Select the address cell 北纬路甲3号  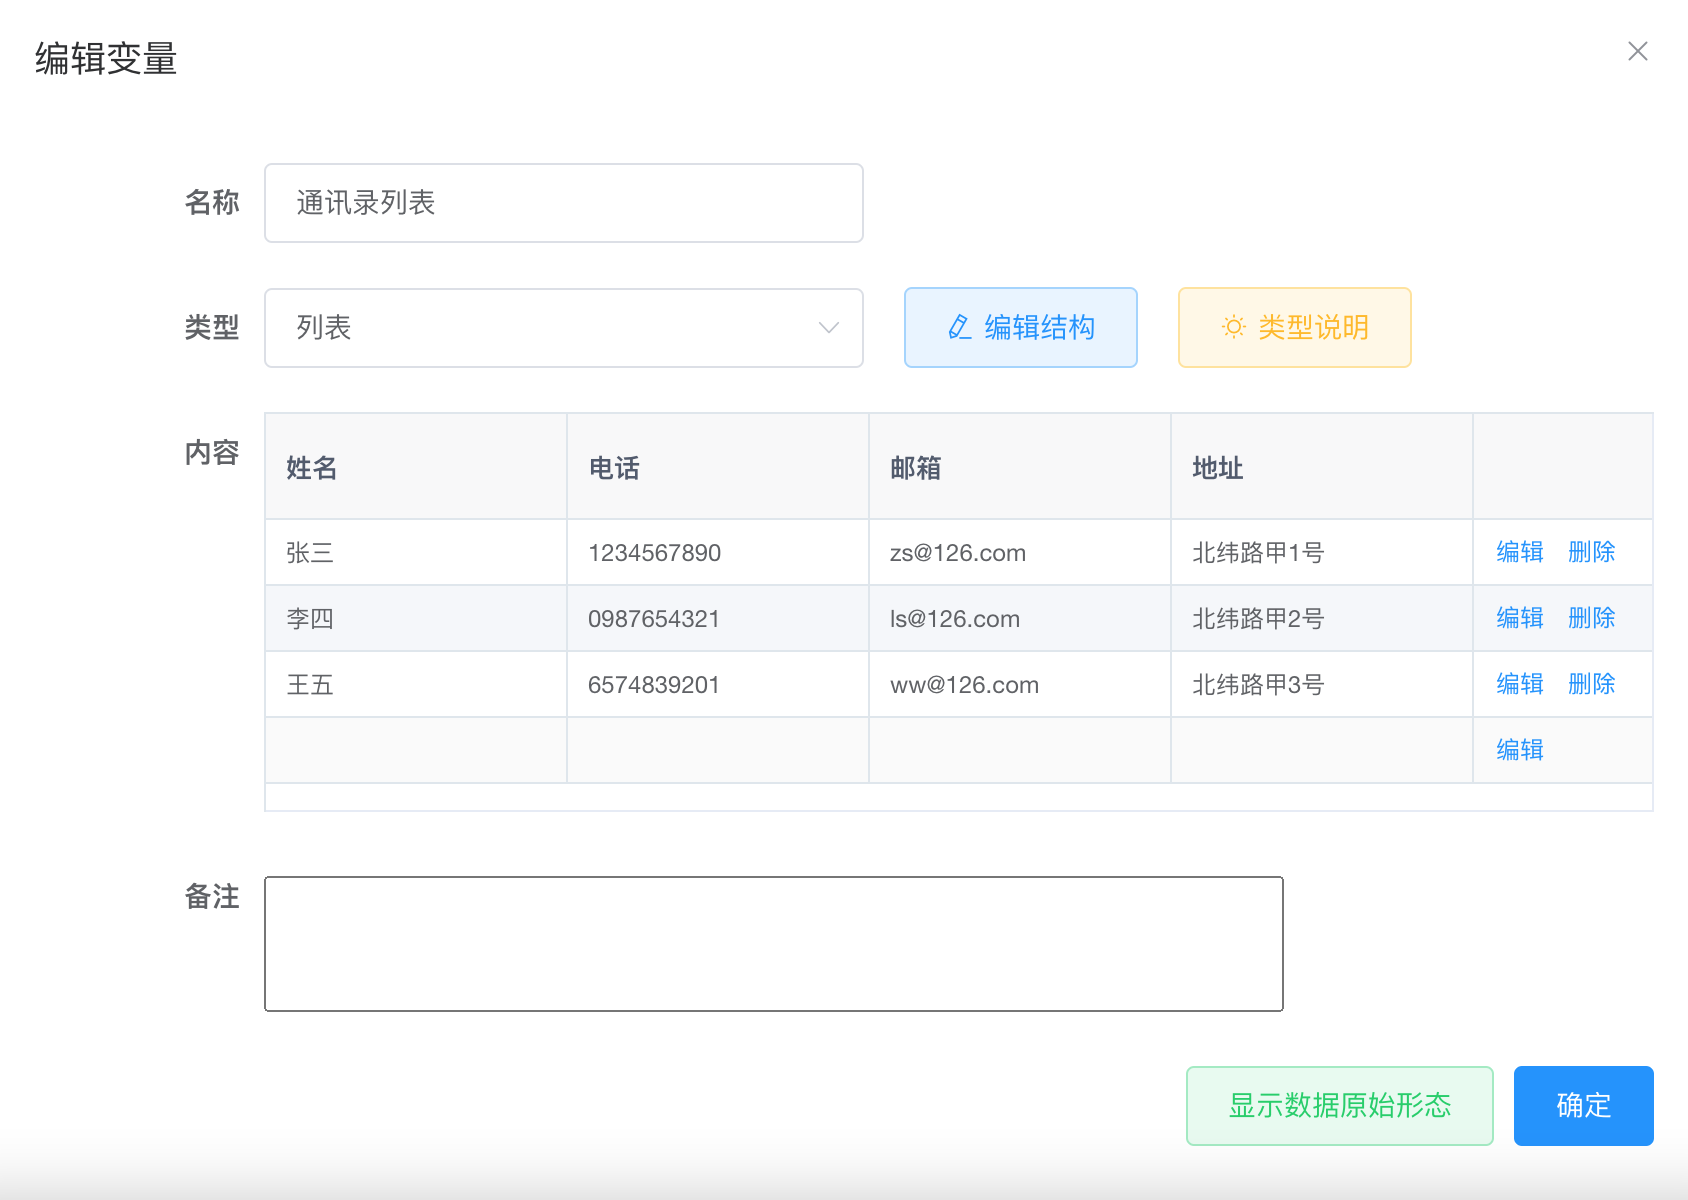(x=1322, y=684)
